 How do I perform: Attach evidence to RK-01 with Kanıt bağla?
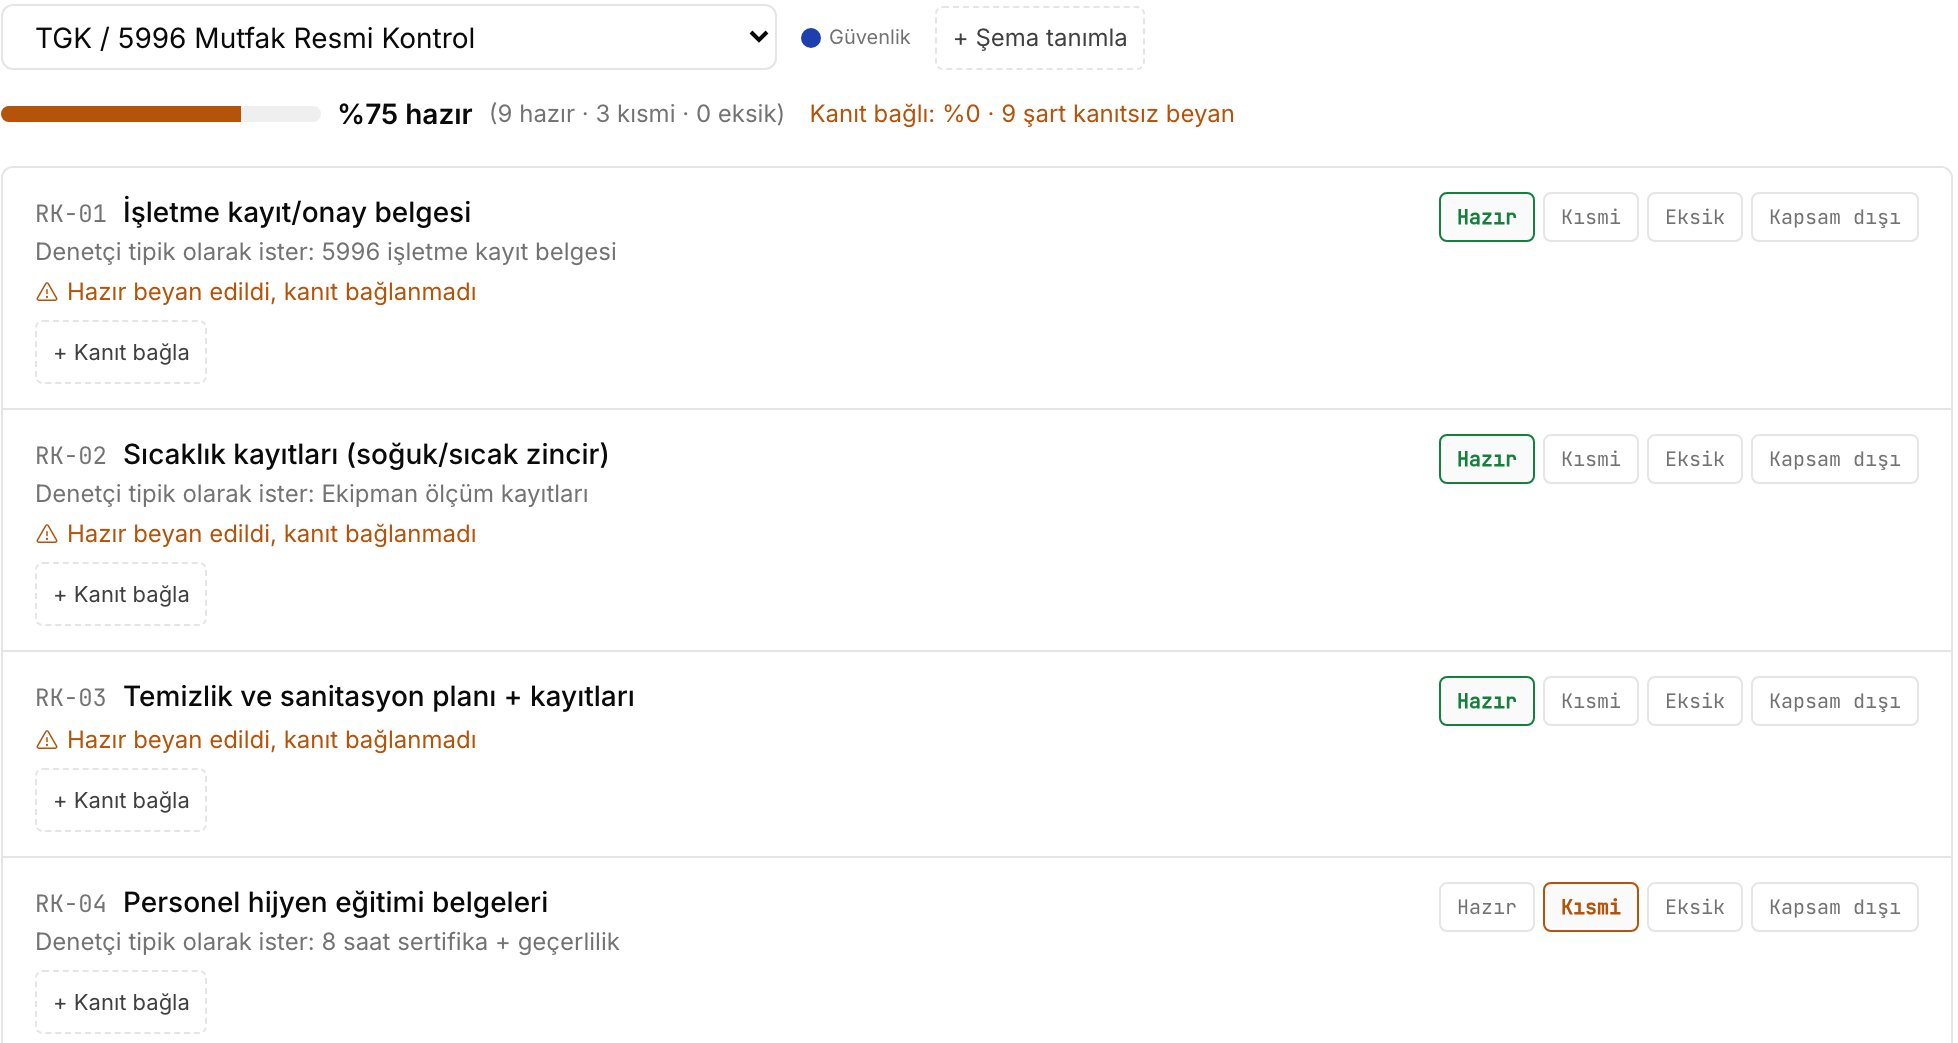coord(121,352)
